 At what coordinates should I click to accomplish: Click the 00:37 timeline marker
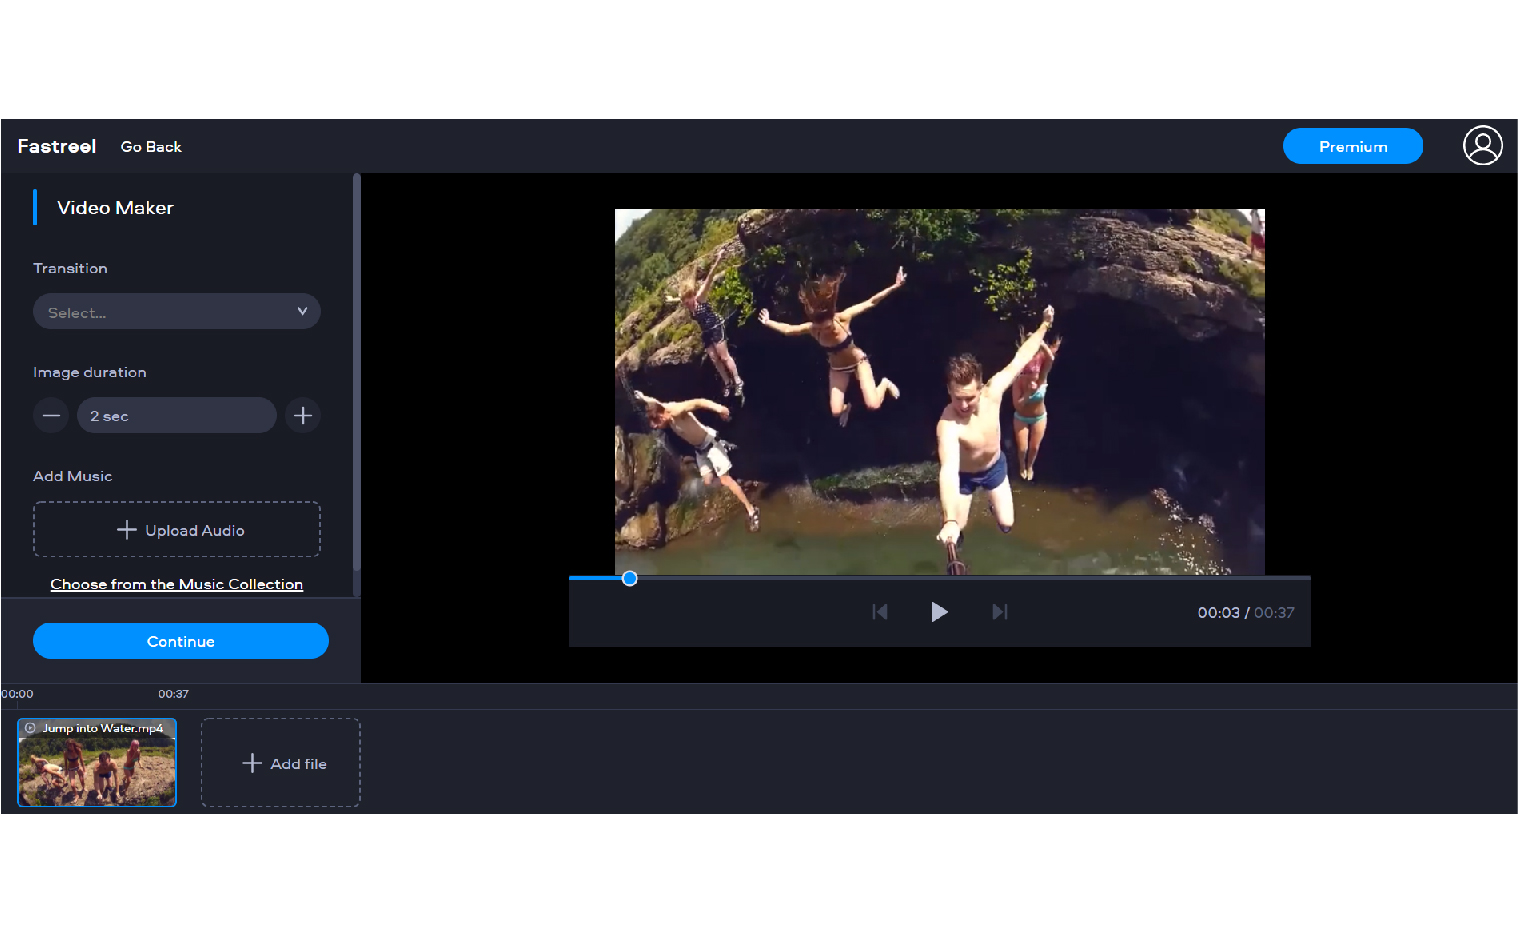173,694
